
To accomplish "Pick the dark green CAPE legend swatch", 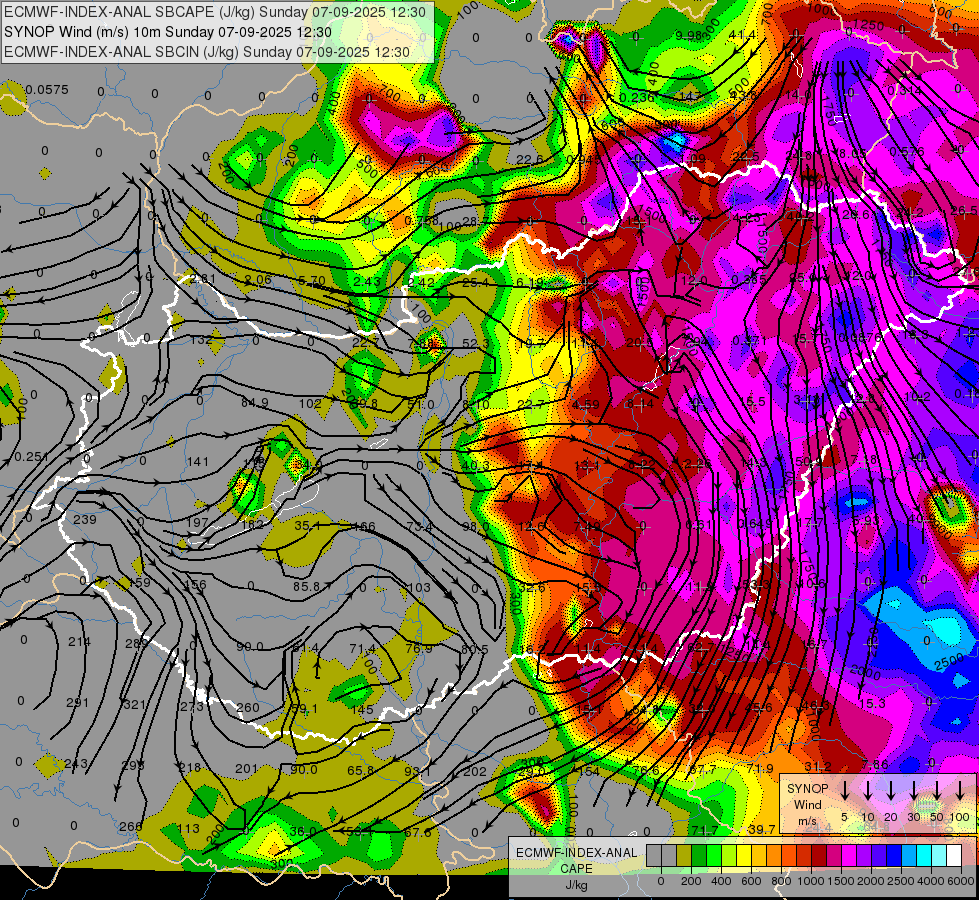I will 699,856.
